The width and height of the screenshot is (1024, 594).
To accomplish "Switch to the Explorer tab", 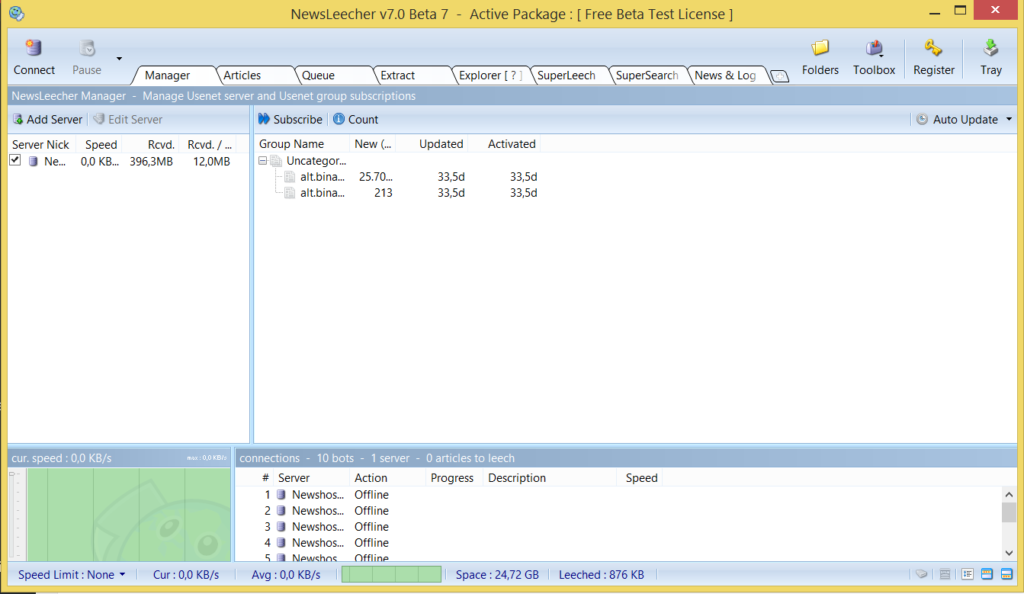I will coord(490,75).
